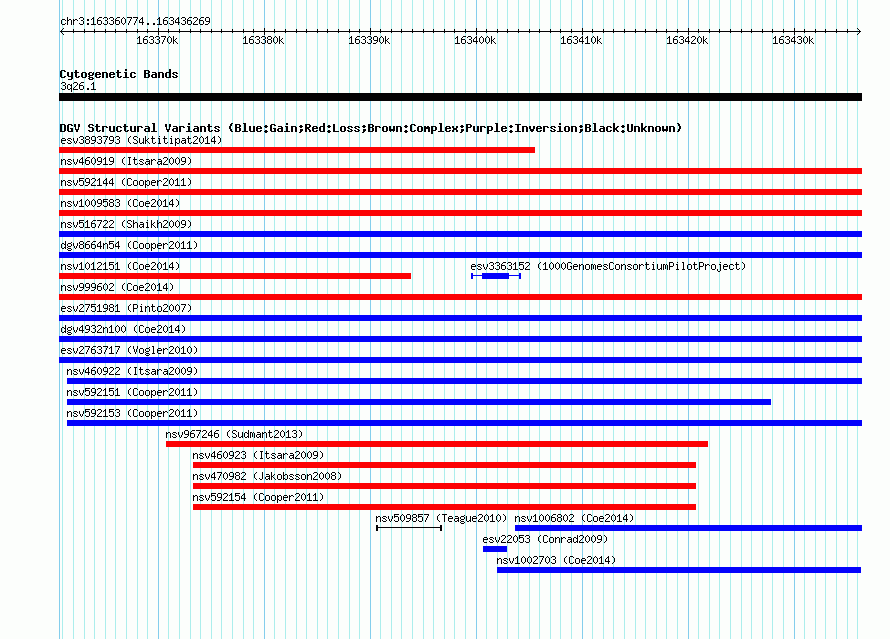Click the nsv592151 blue gain bar

(x=419, y=402)
